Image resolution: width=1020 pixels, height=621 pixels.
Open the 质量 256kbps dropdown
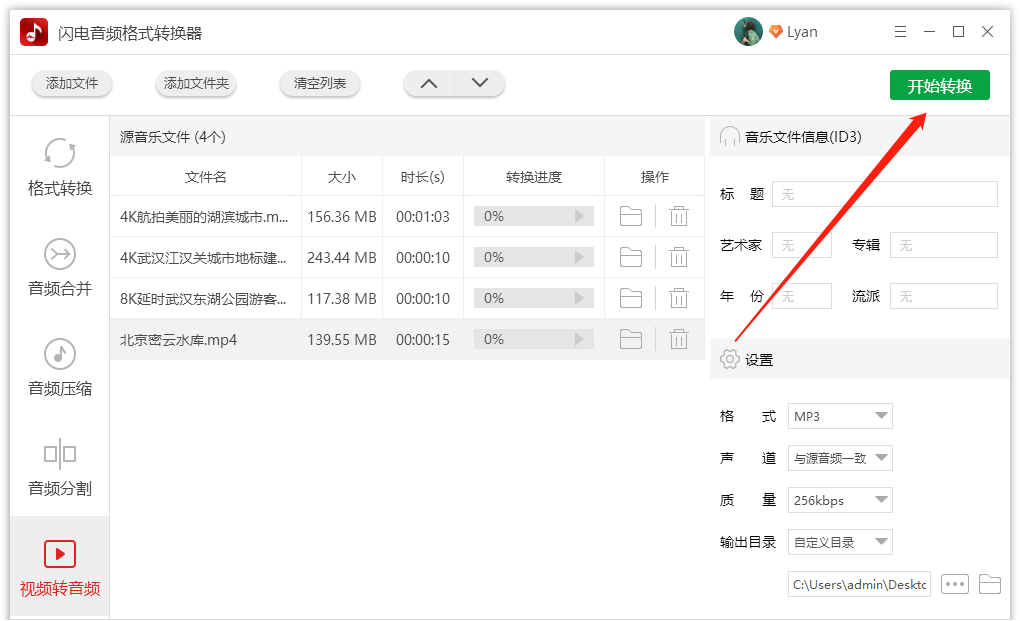[840, 500]
